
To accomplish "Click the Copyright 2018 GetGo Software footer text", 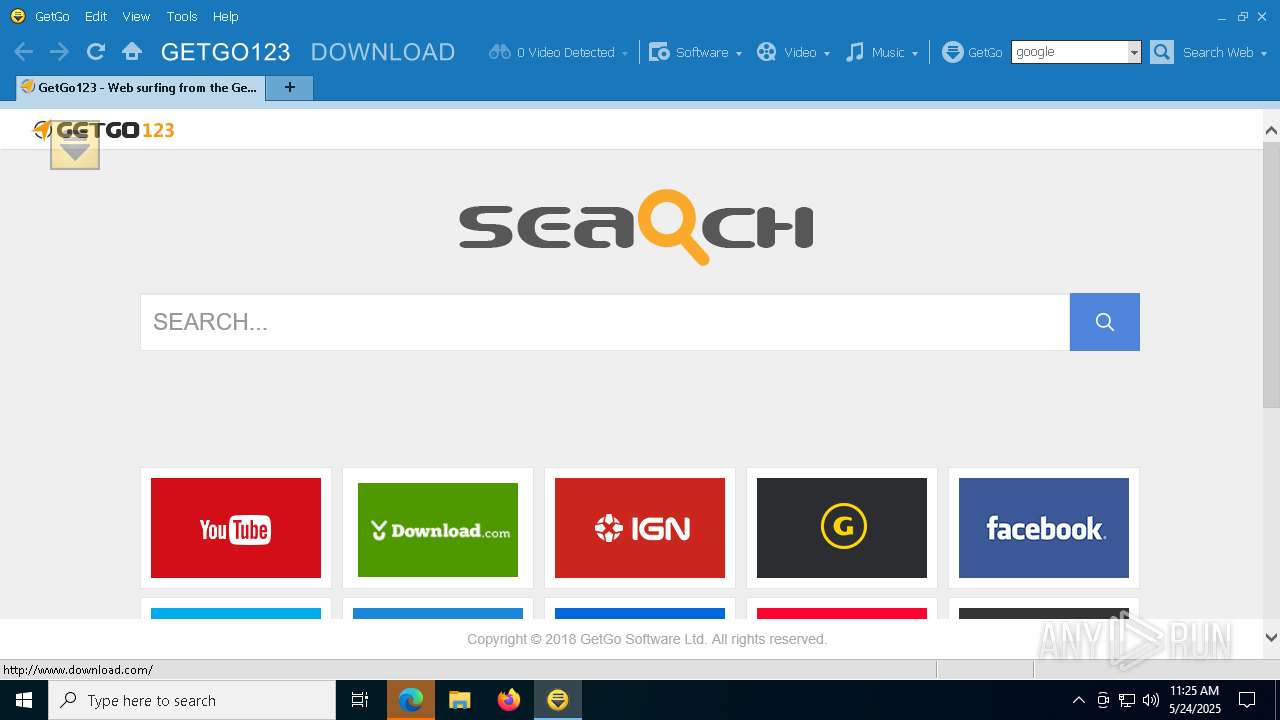I will pos(647,639).
